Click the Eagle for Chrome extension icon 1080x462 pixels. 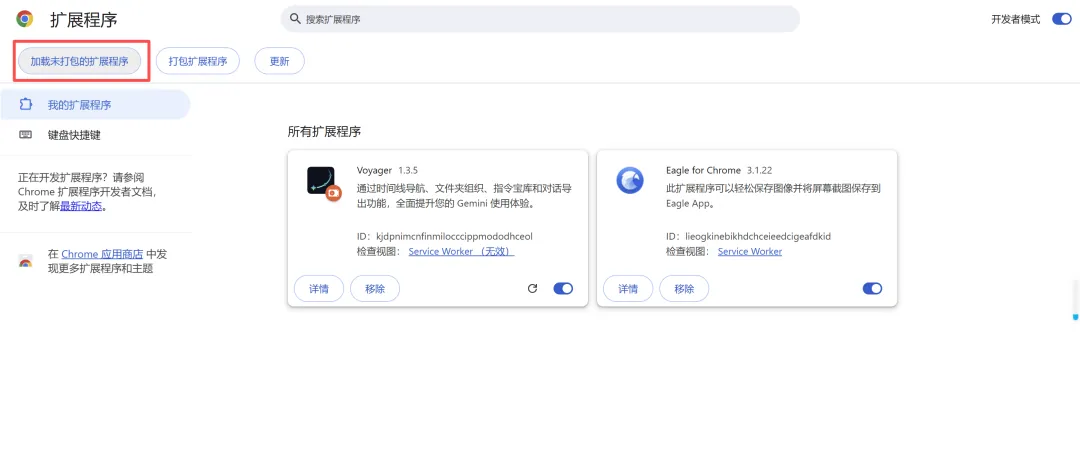(630, 180)
